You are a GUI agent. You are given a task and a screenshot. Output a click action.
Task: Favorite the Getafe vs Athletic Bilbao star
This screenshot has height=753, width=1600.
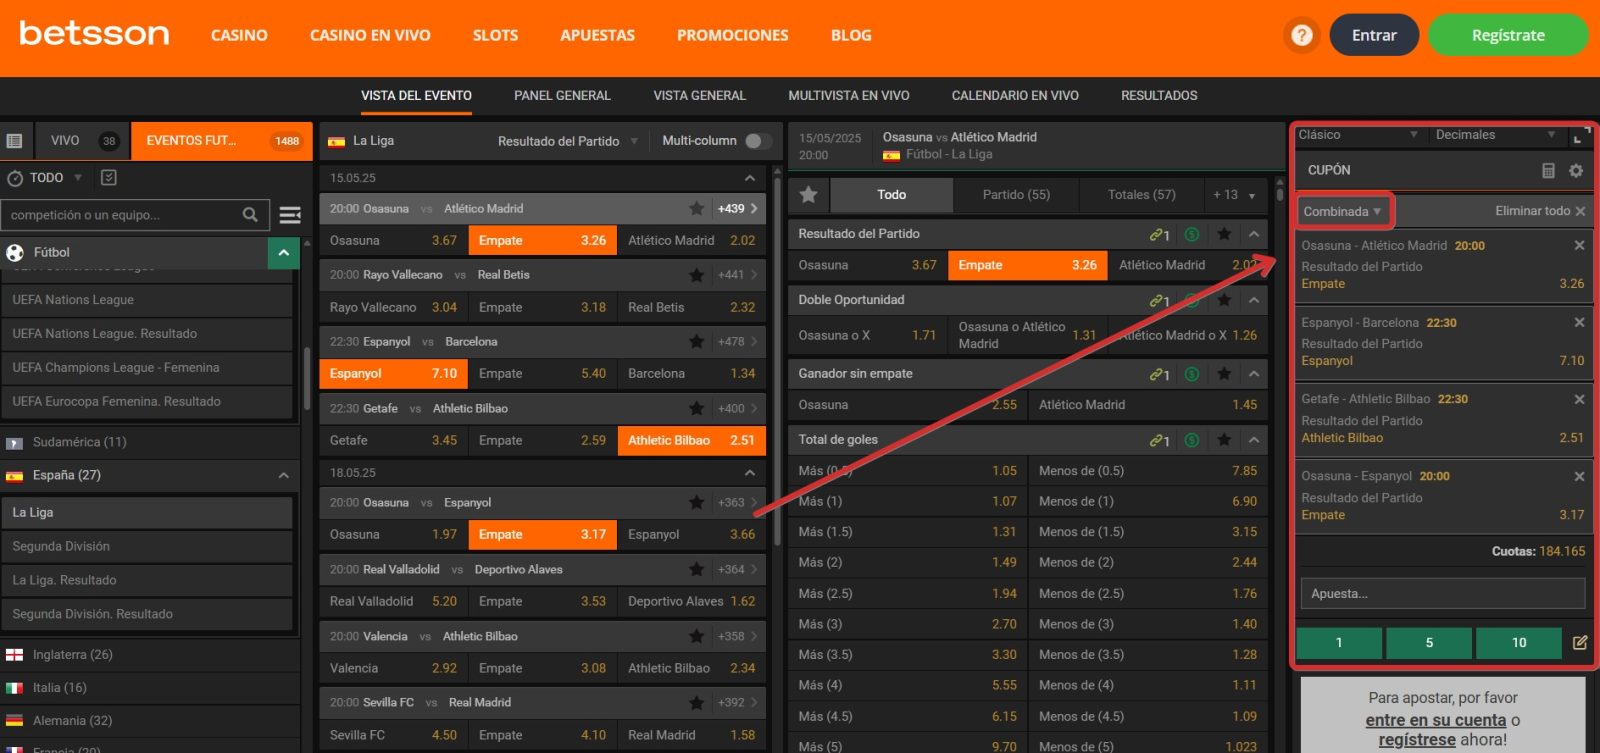(x=696, y=408)
